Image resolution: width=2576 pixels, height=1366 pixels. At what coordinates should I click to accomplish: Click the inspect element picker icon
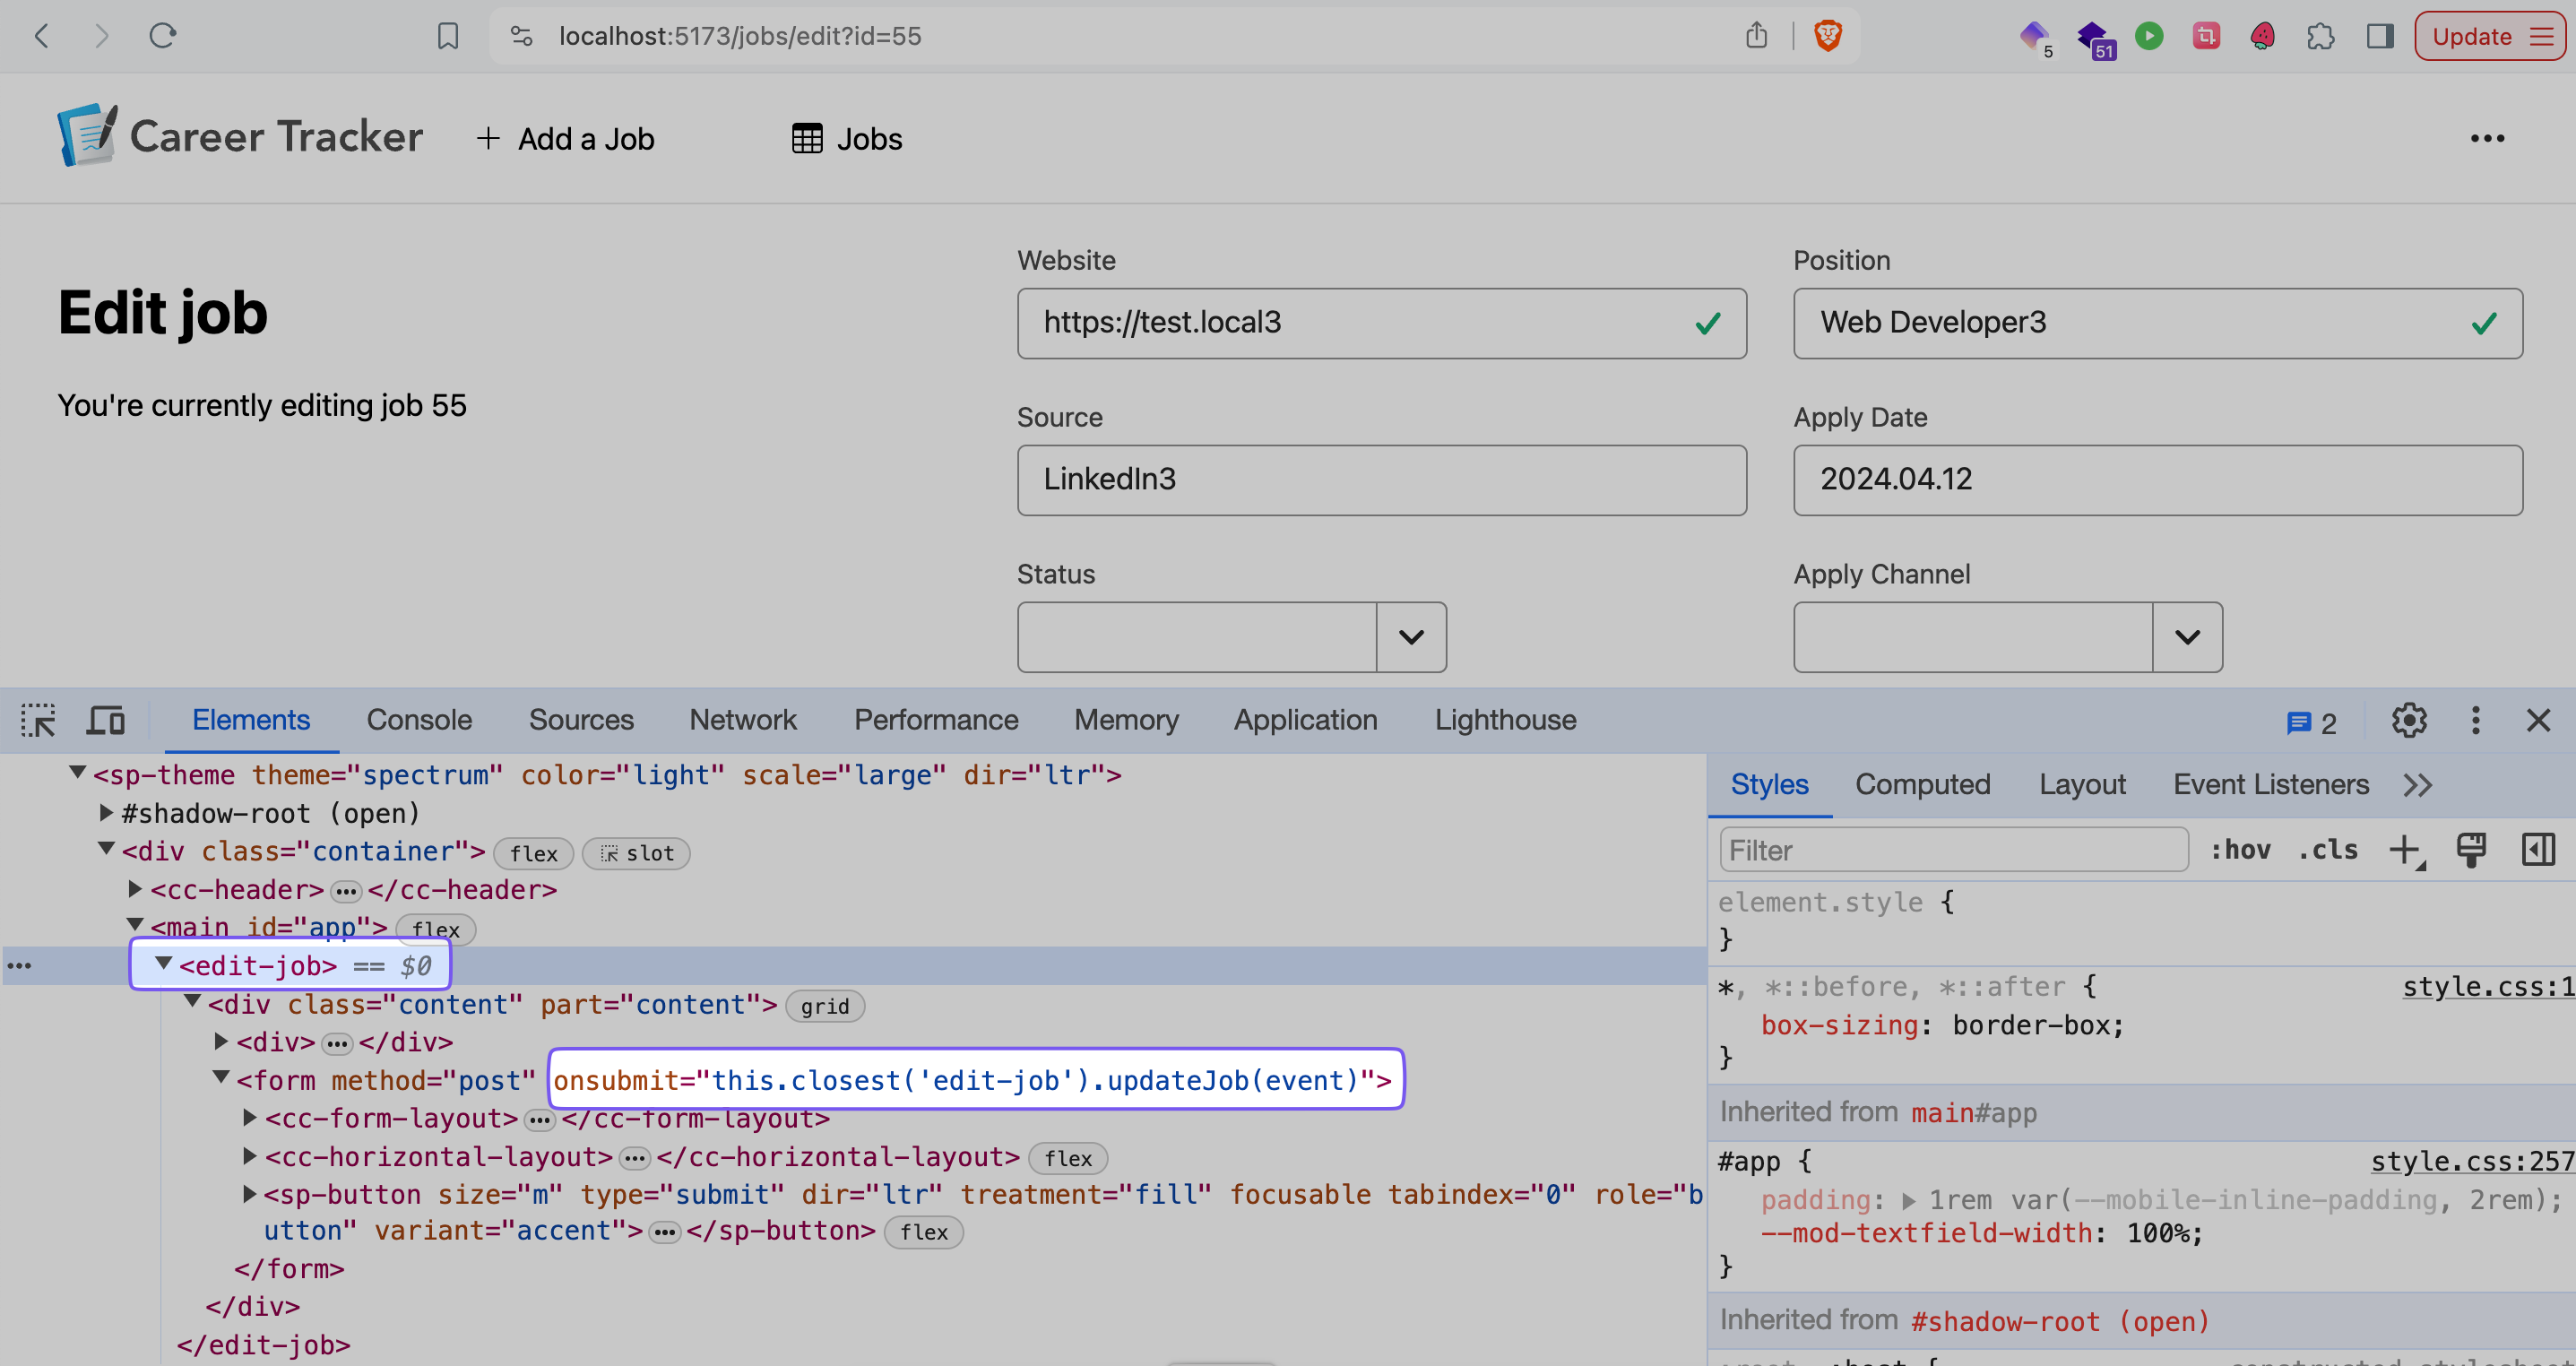pyautogui.click(x=38, y=717)
